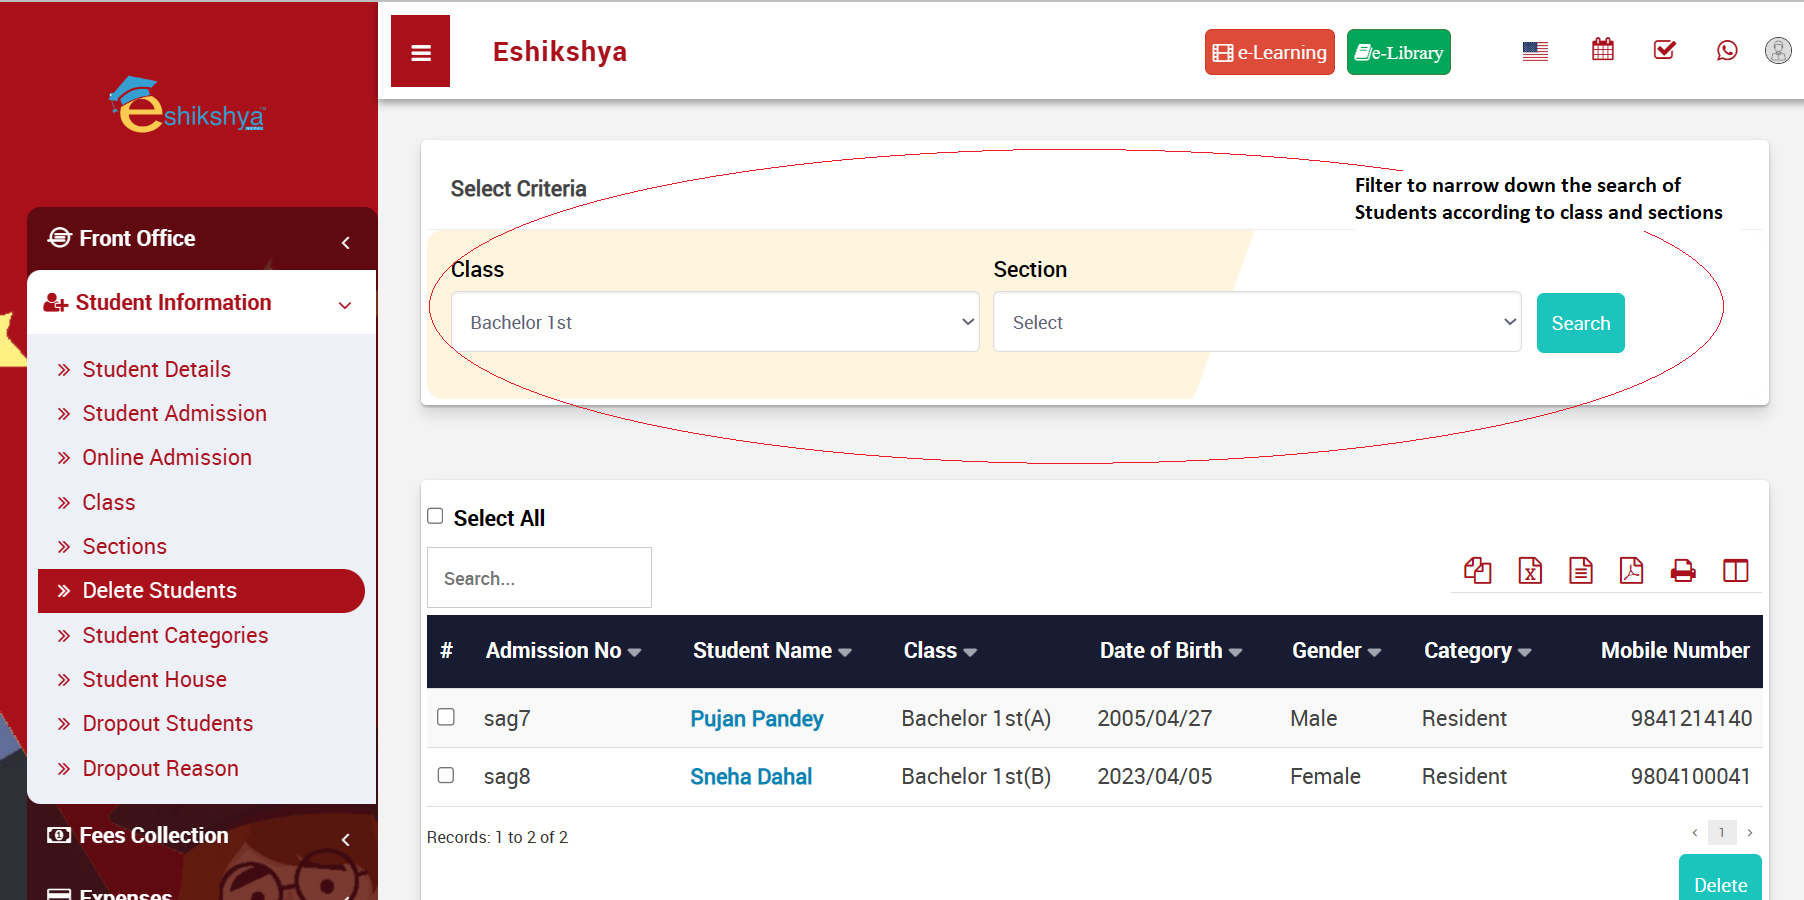Toggle the Select All checkbox
Screen dimensions: 1804x900
tap(435, 516)
